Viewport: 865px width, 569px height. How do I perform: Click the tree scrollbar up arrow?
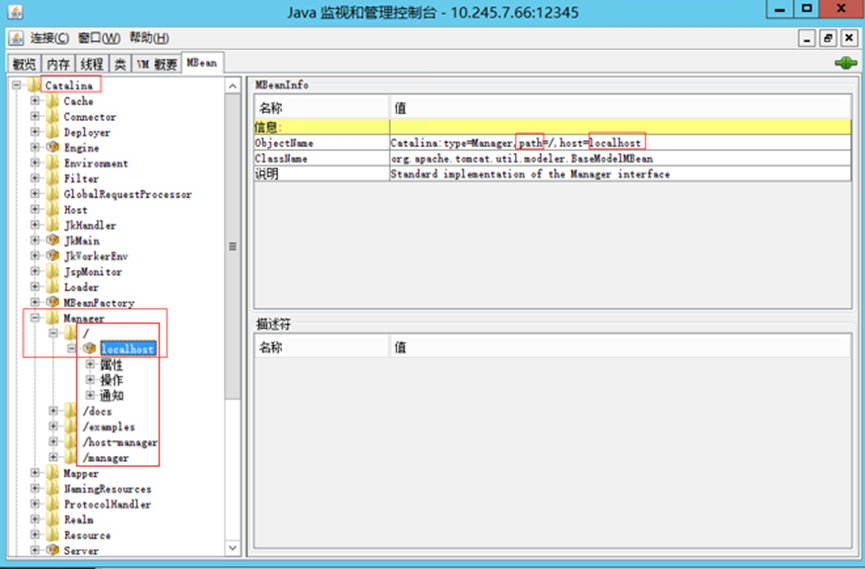coord(233,86)
